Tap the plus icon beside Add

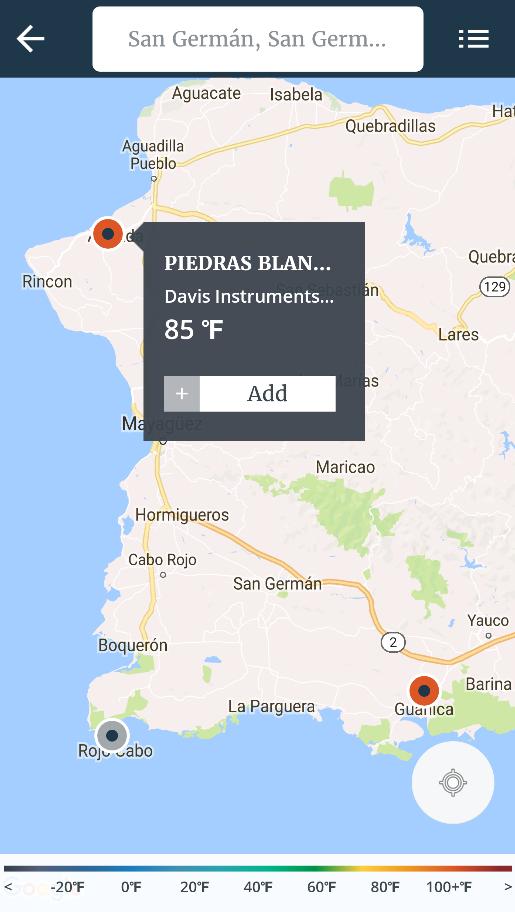pos(182,394)
